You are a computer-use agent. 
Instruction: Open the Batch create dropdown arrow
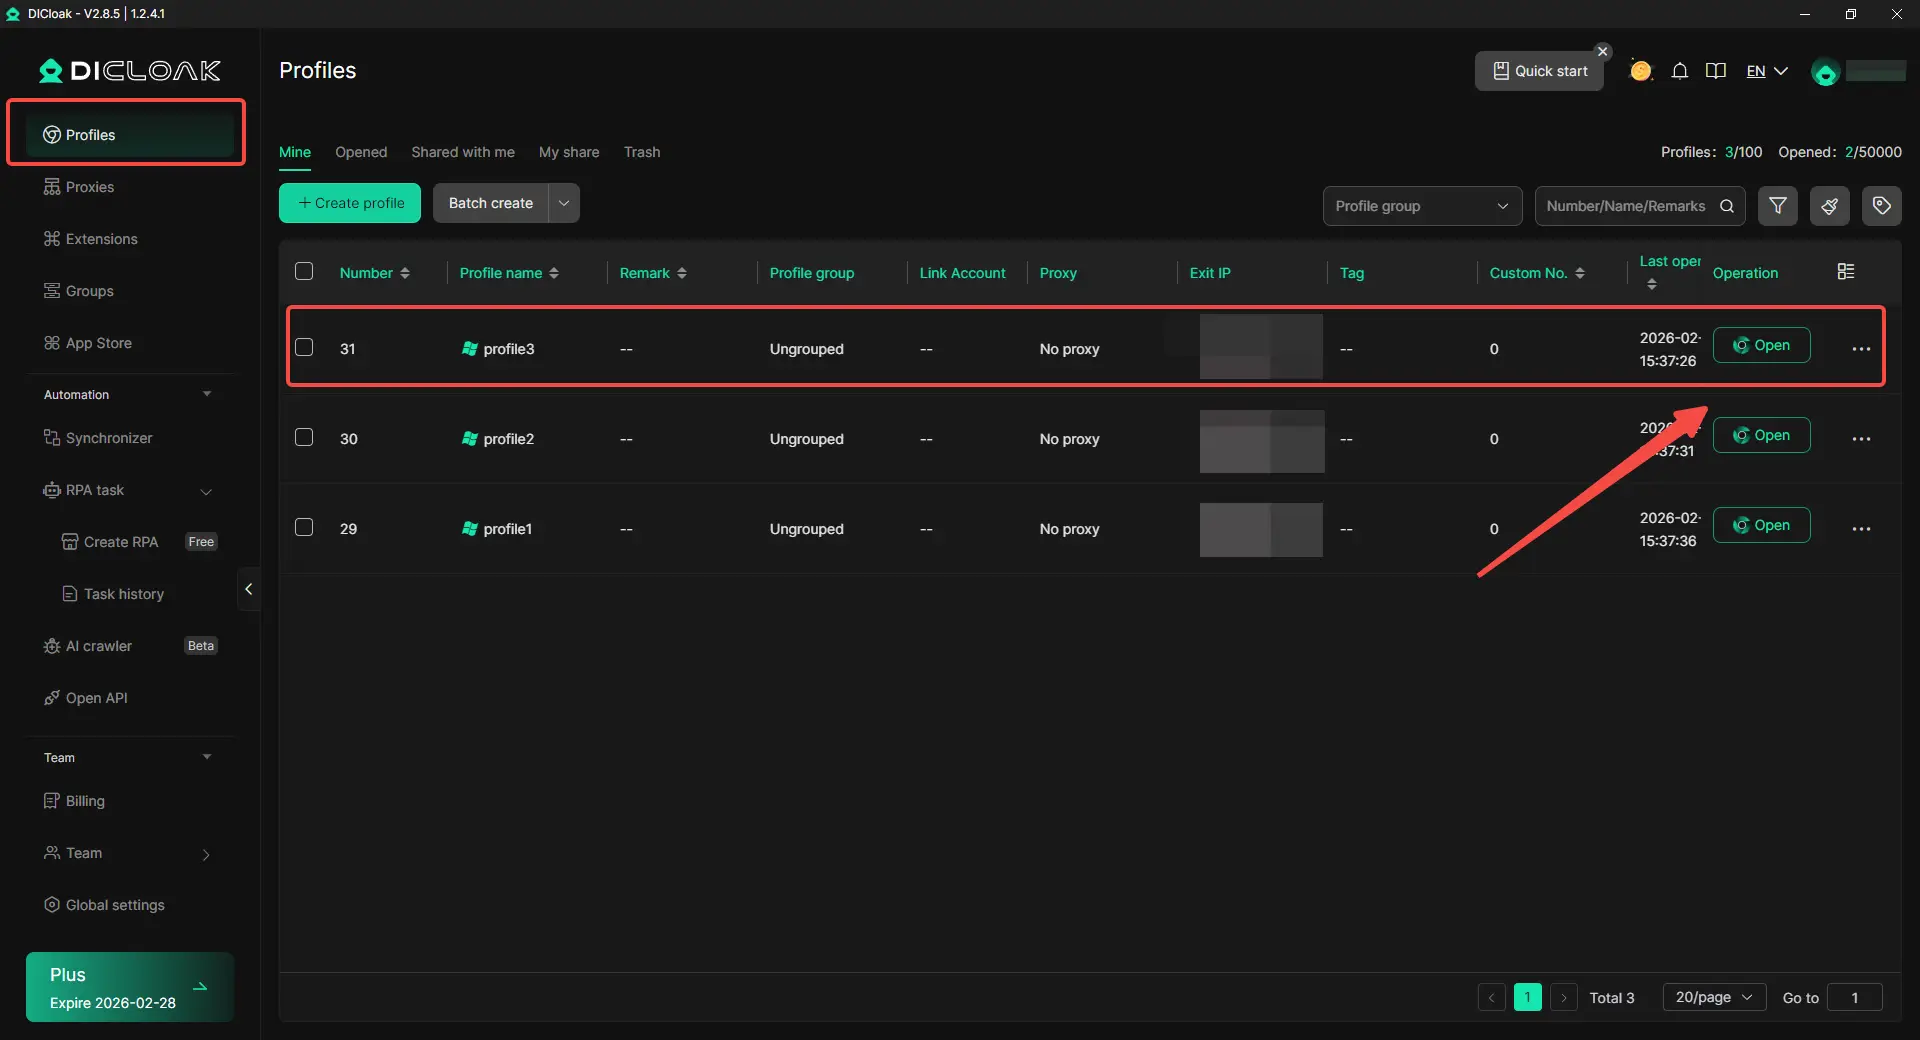pyautogui.click(x=564, y=203)
